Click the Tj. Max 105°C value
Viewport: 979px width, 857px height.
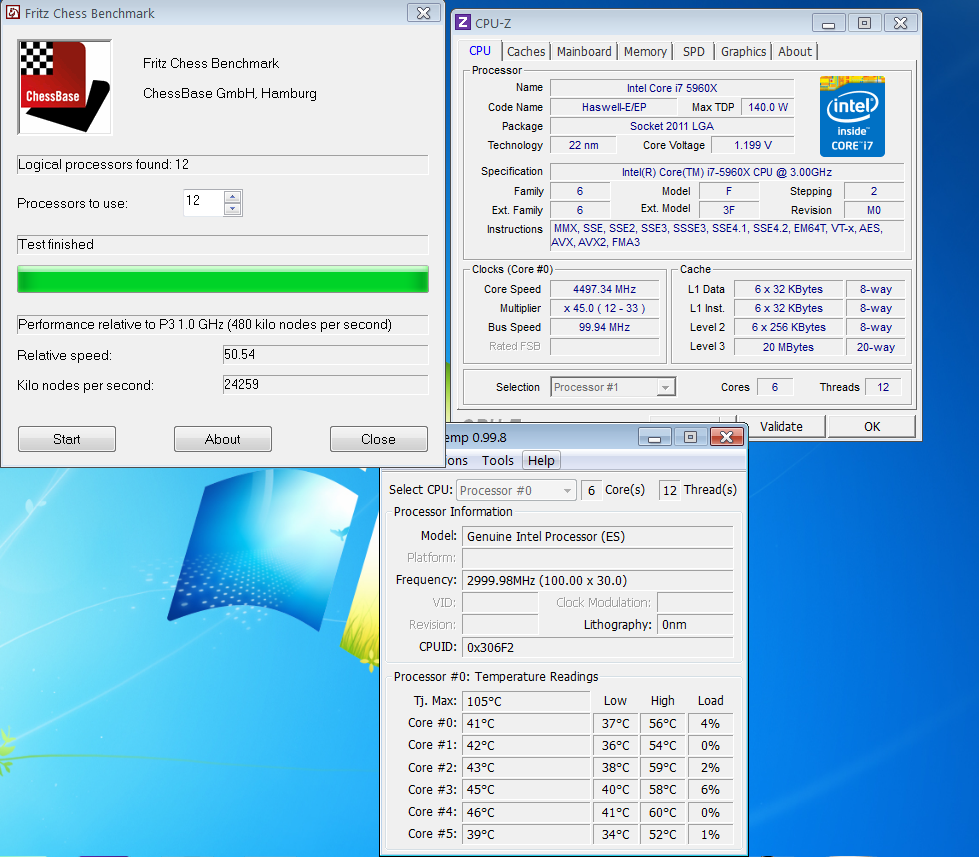coord(526,701)
